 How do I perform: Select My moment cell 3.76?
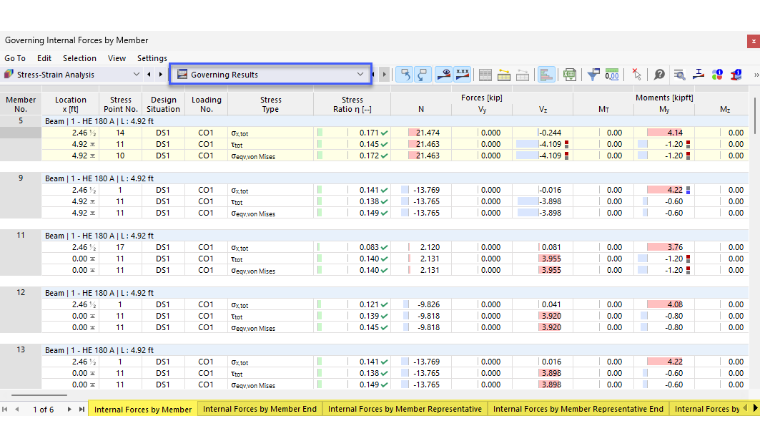(664, 247)
